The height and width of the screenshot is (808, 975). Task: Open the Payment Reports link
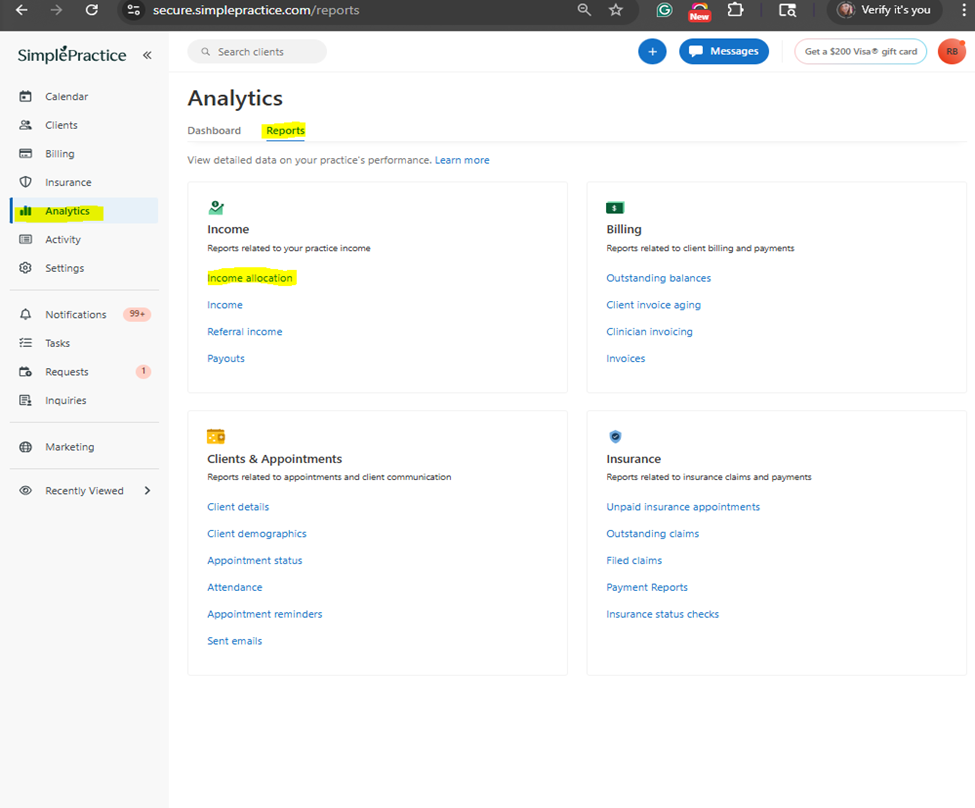click(x=647, y=587)
